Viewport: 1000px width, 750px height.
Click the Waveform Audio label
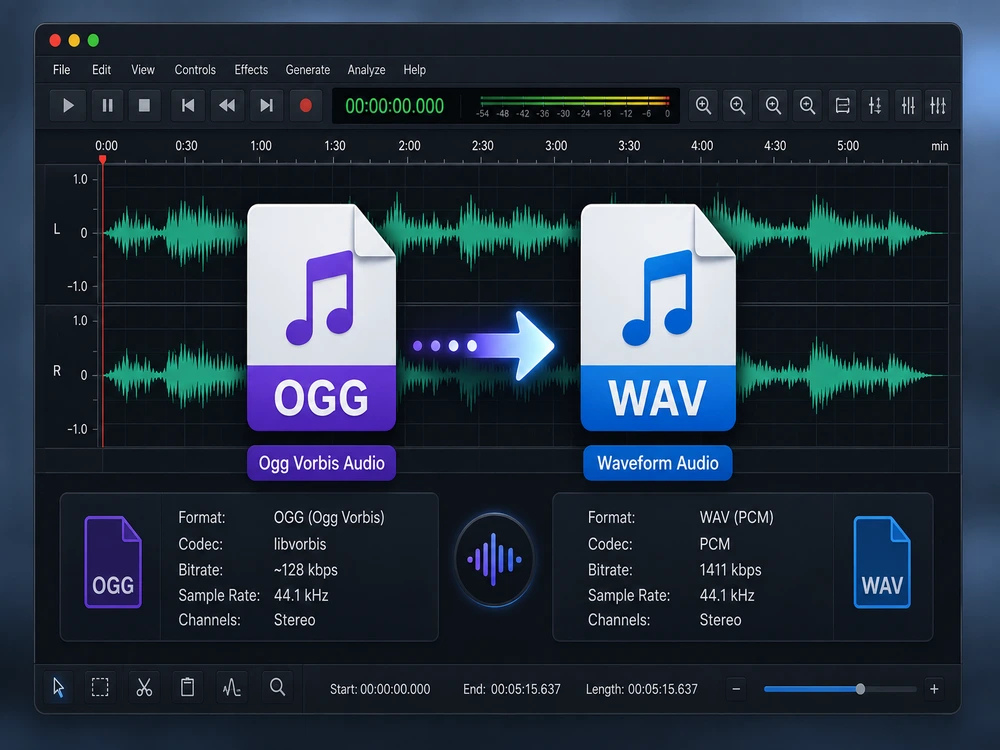pos(658,462)
